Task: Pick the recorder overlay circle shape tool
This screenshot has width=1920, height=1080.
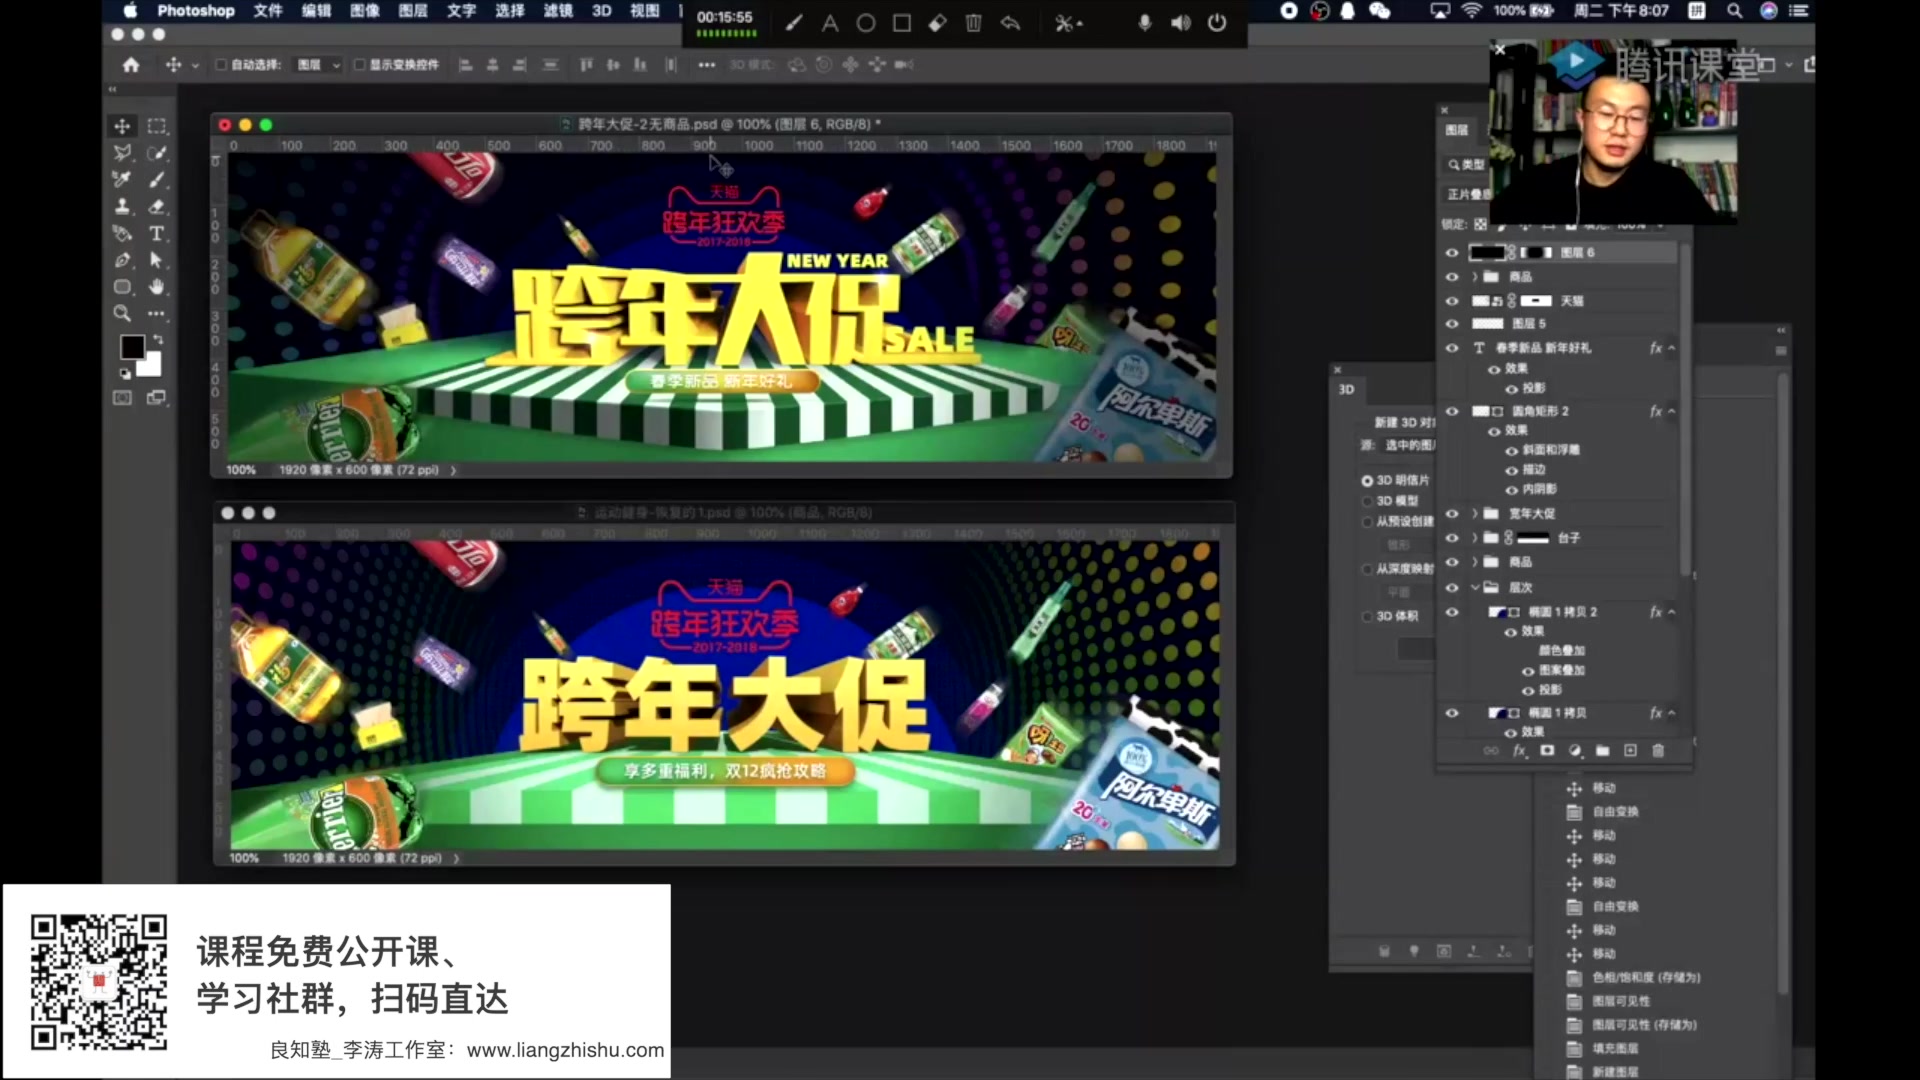Action: (x=866, y=23)
